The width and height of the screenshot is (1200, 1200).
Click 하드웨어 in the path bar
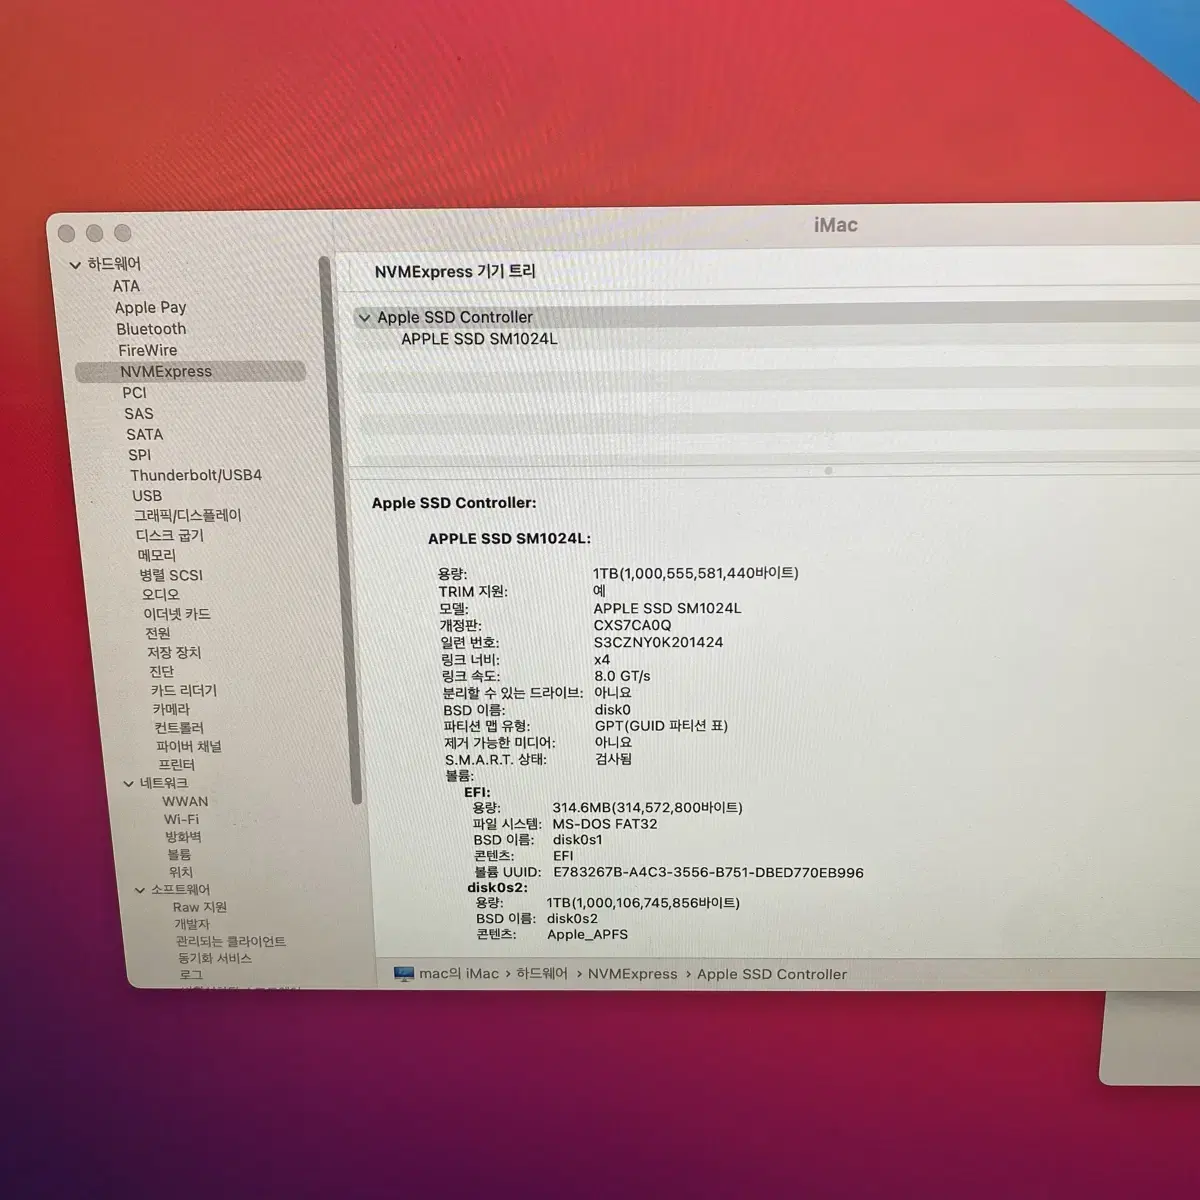click(541, 974)
